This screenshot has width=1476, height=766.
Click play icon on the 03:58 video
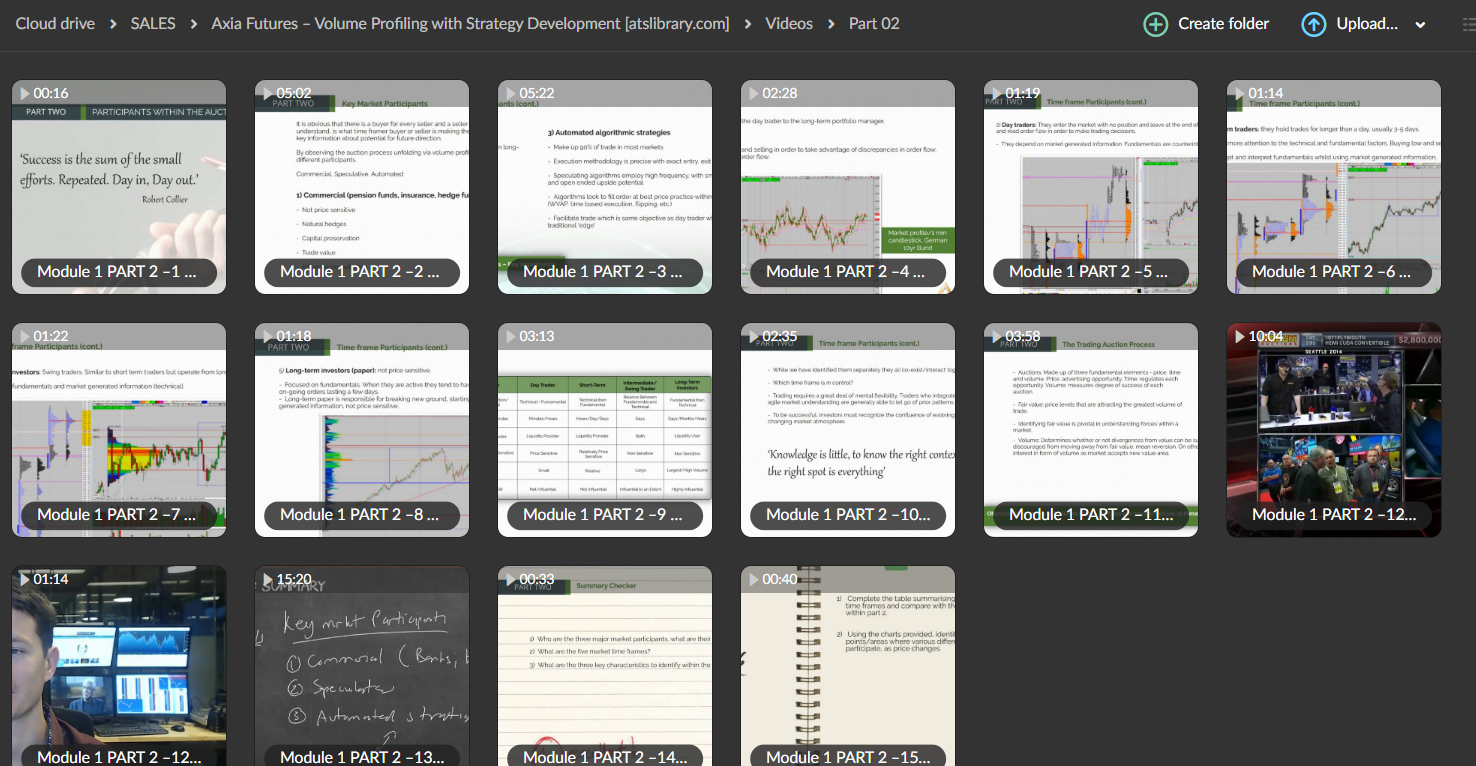(x=997, y=336)
